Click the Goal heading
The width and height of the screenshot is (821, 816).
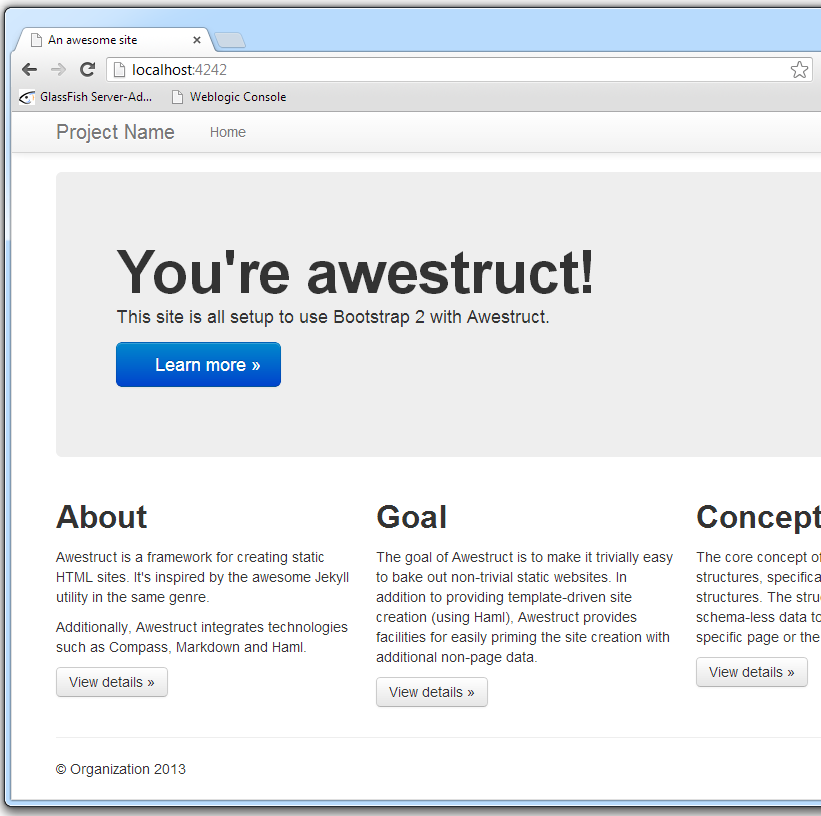click(412, 517)
